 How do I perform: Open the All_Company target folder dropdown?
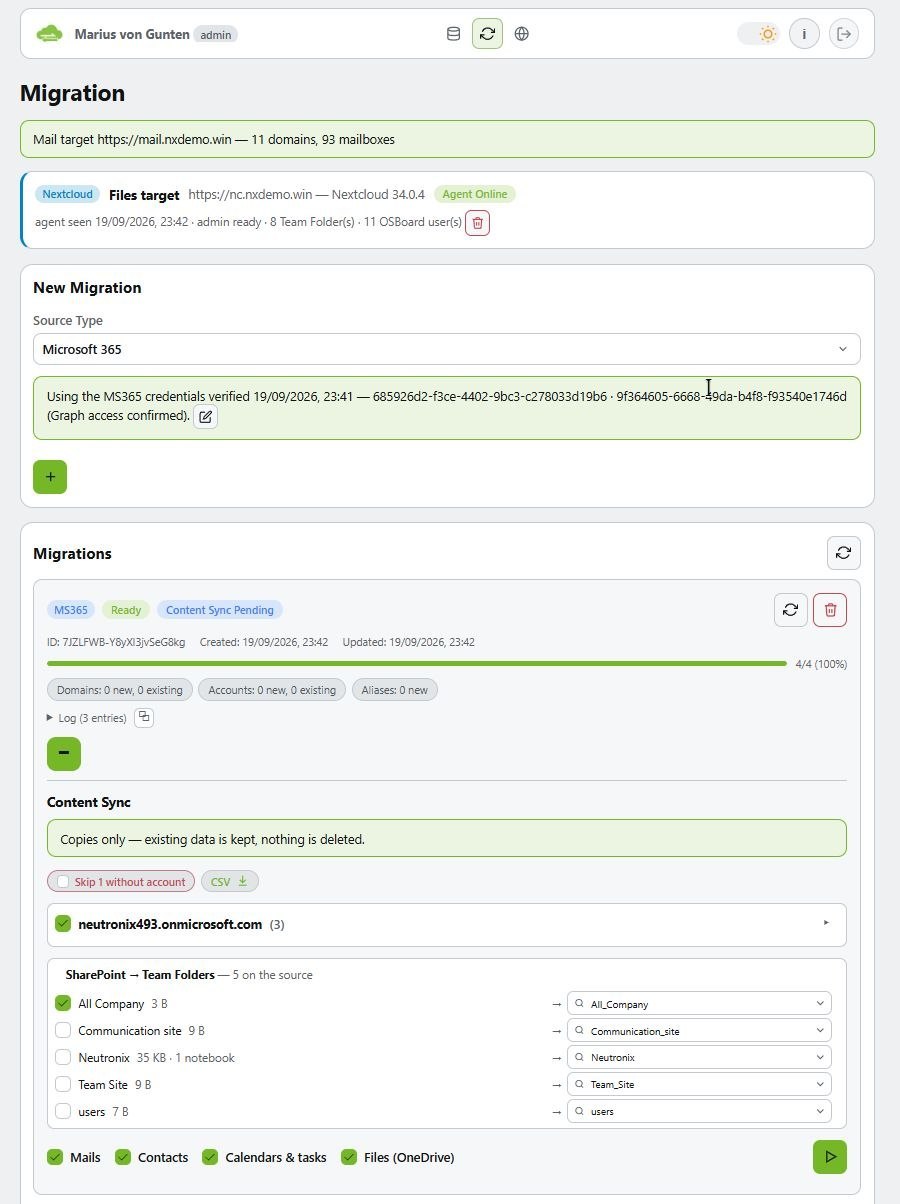click(x=699, y=1004)
